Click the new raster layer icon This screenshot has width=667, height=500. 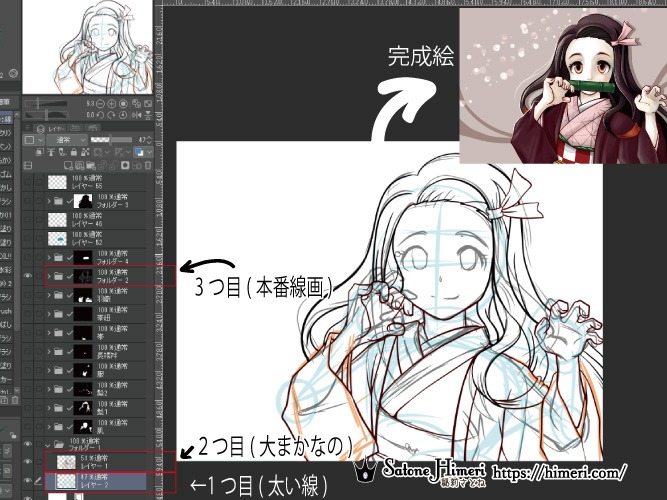click(68, 165)
